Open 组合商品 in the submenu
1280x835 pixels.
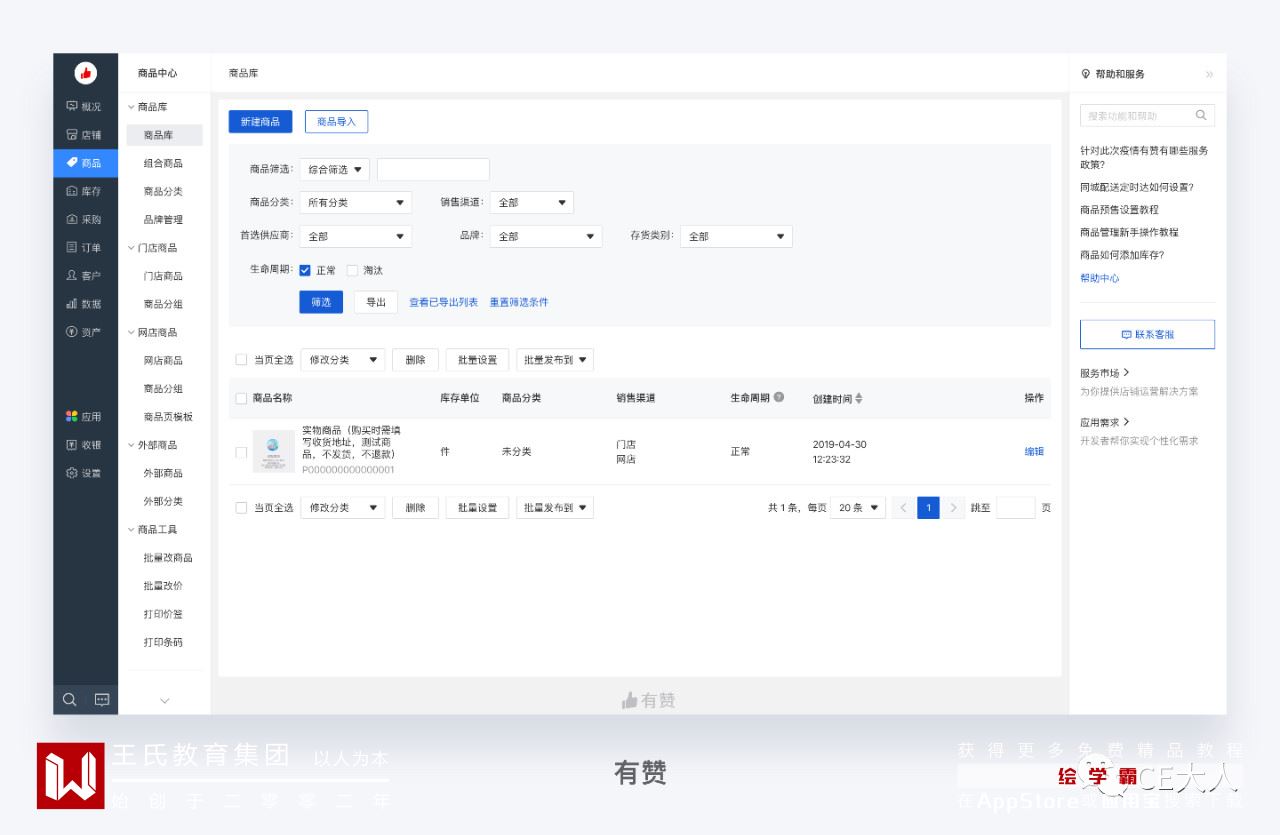(x=163, y=163)
